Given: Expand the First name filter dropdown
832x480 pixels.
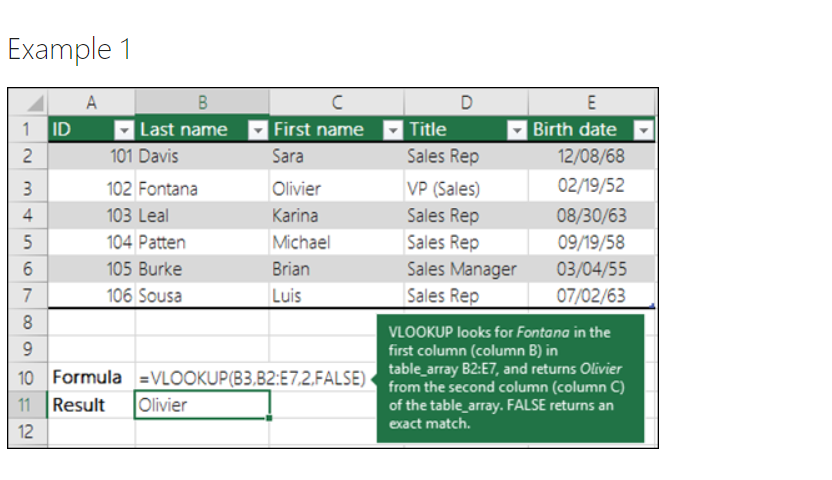Looking at the screenshot, I should tap(393, 130).
